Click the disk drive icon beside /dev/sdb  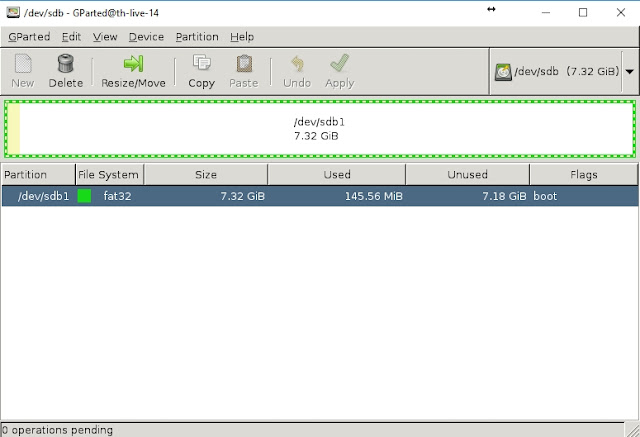point(503,72)
